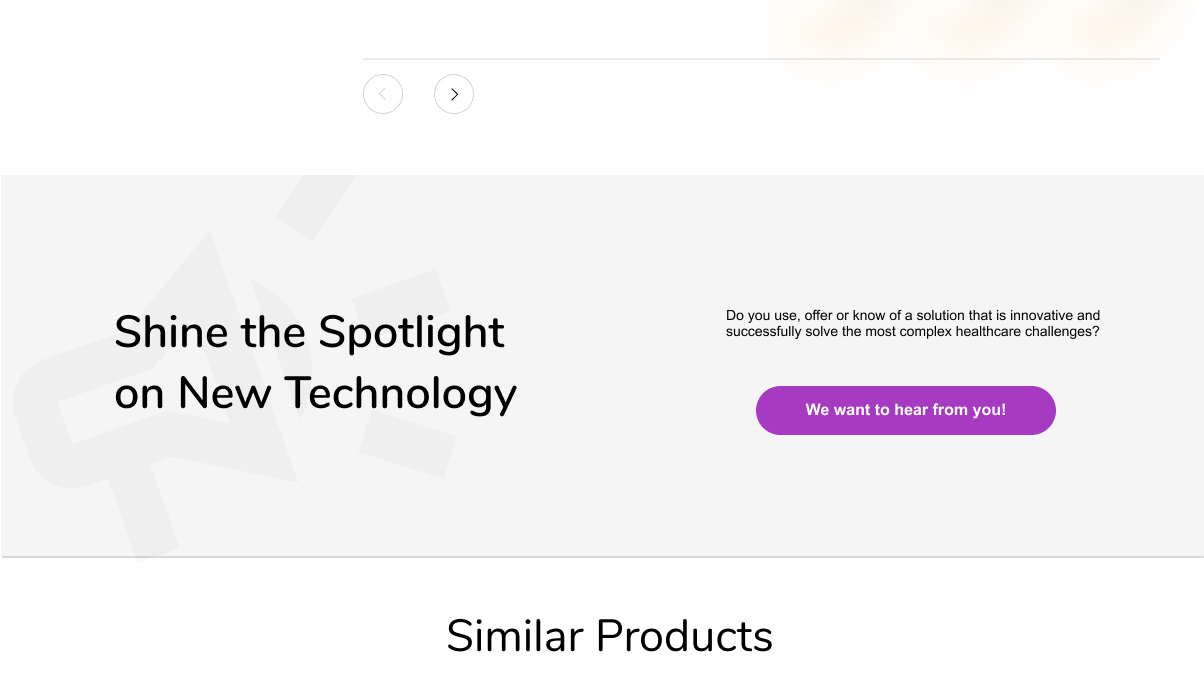Screen dimensions: 1204x677
Task: Click the word "Spotlight" in the heading
Action: point(411,332)
